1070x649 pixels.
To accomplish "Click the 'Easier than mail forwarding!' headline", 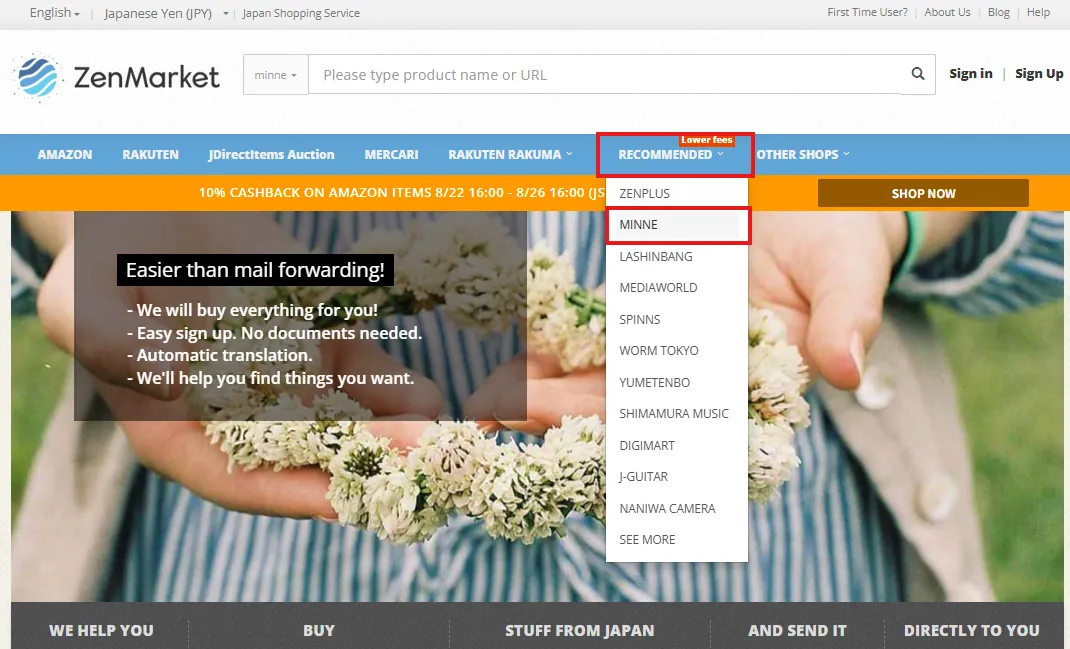I will [x=255, y=270].
